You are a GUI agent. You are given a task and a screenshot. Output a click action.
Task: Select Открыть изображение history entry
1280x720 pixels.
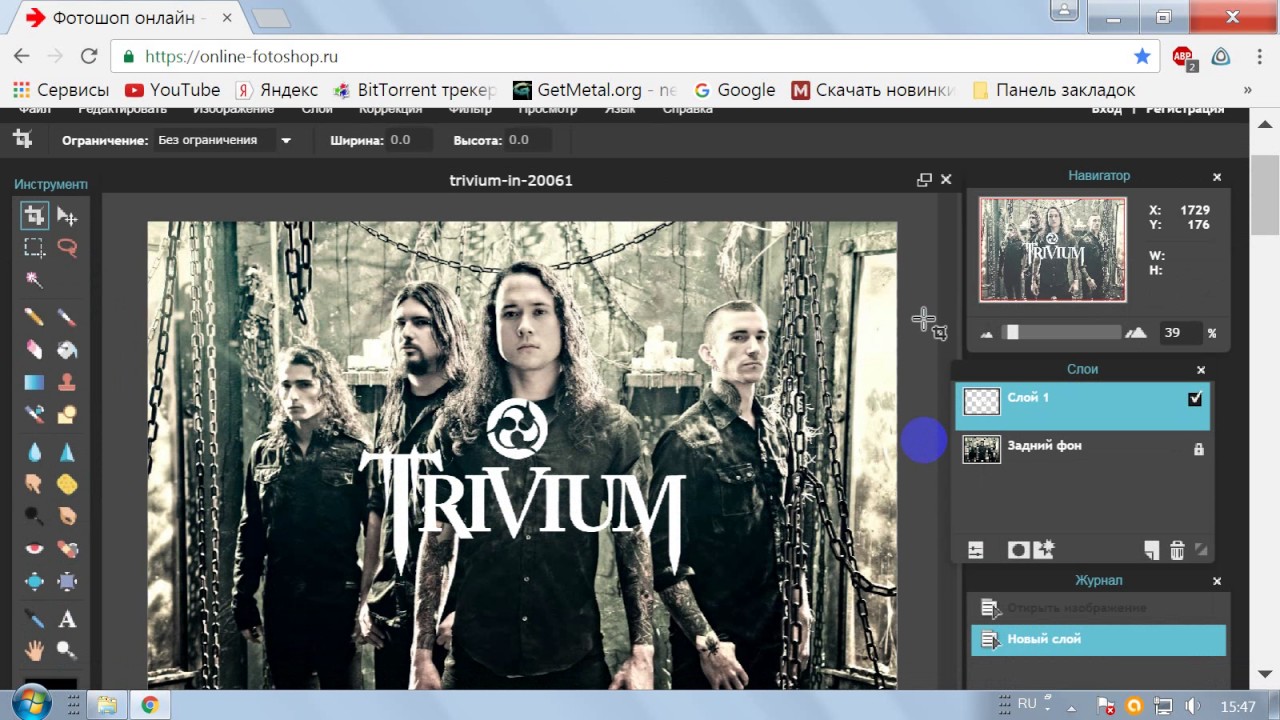click(x=1098, y=608)
